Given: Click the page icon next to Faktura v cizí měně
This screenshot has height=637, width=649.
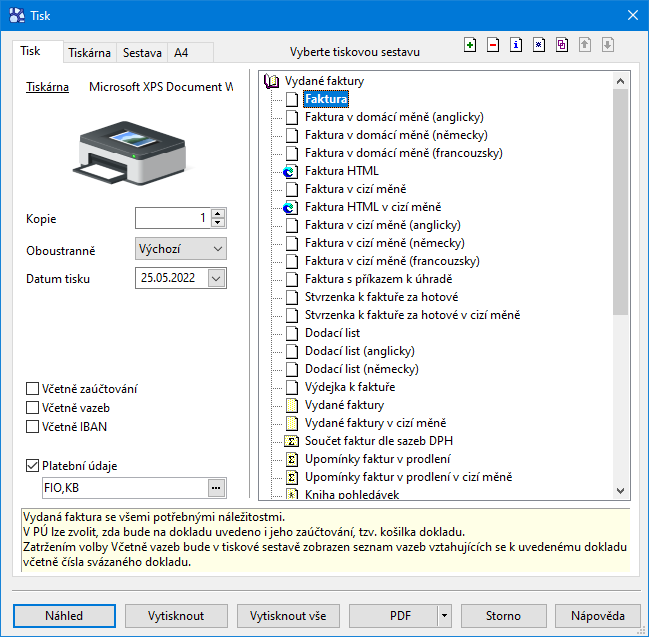Looking at the screenshot, I should pyautogui.click(x=292, y=190).
